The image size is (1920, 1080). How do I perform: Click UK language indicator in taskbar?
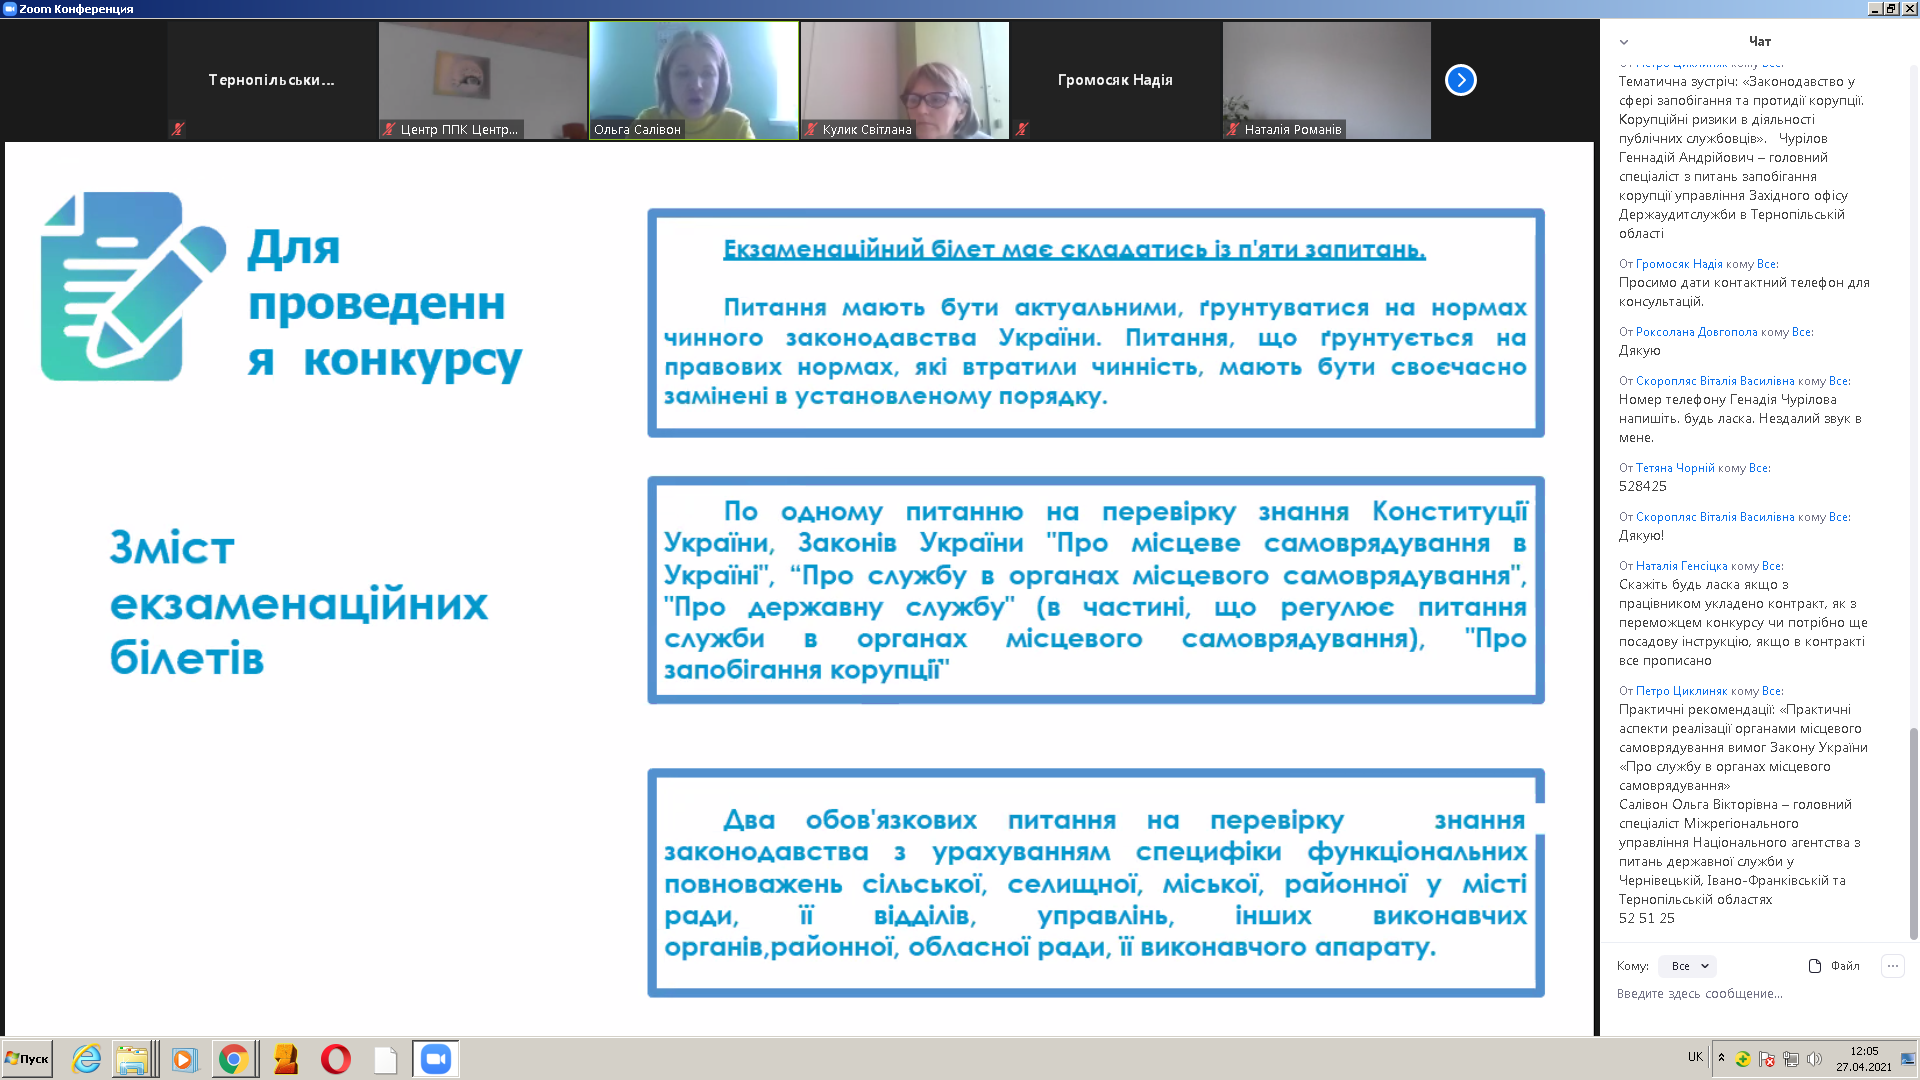1695,1057
